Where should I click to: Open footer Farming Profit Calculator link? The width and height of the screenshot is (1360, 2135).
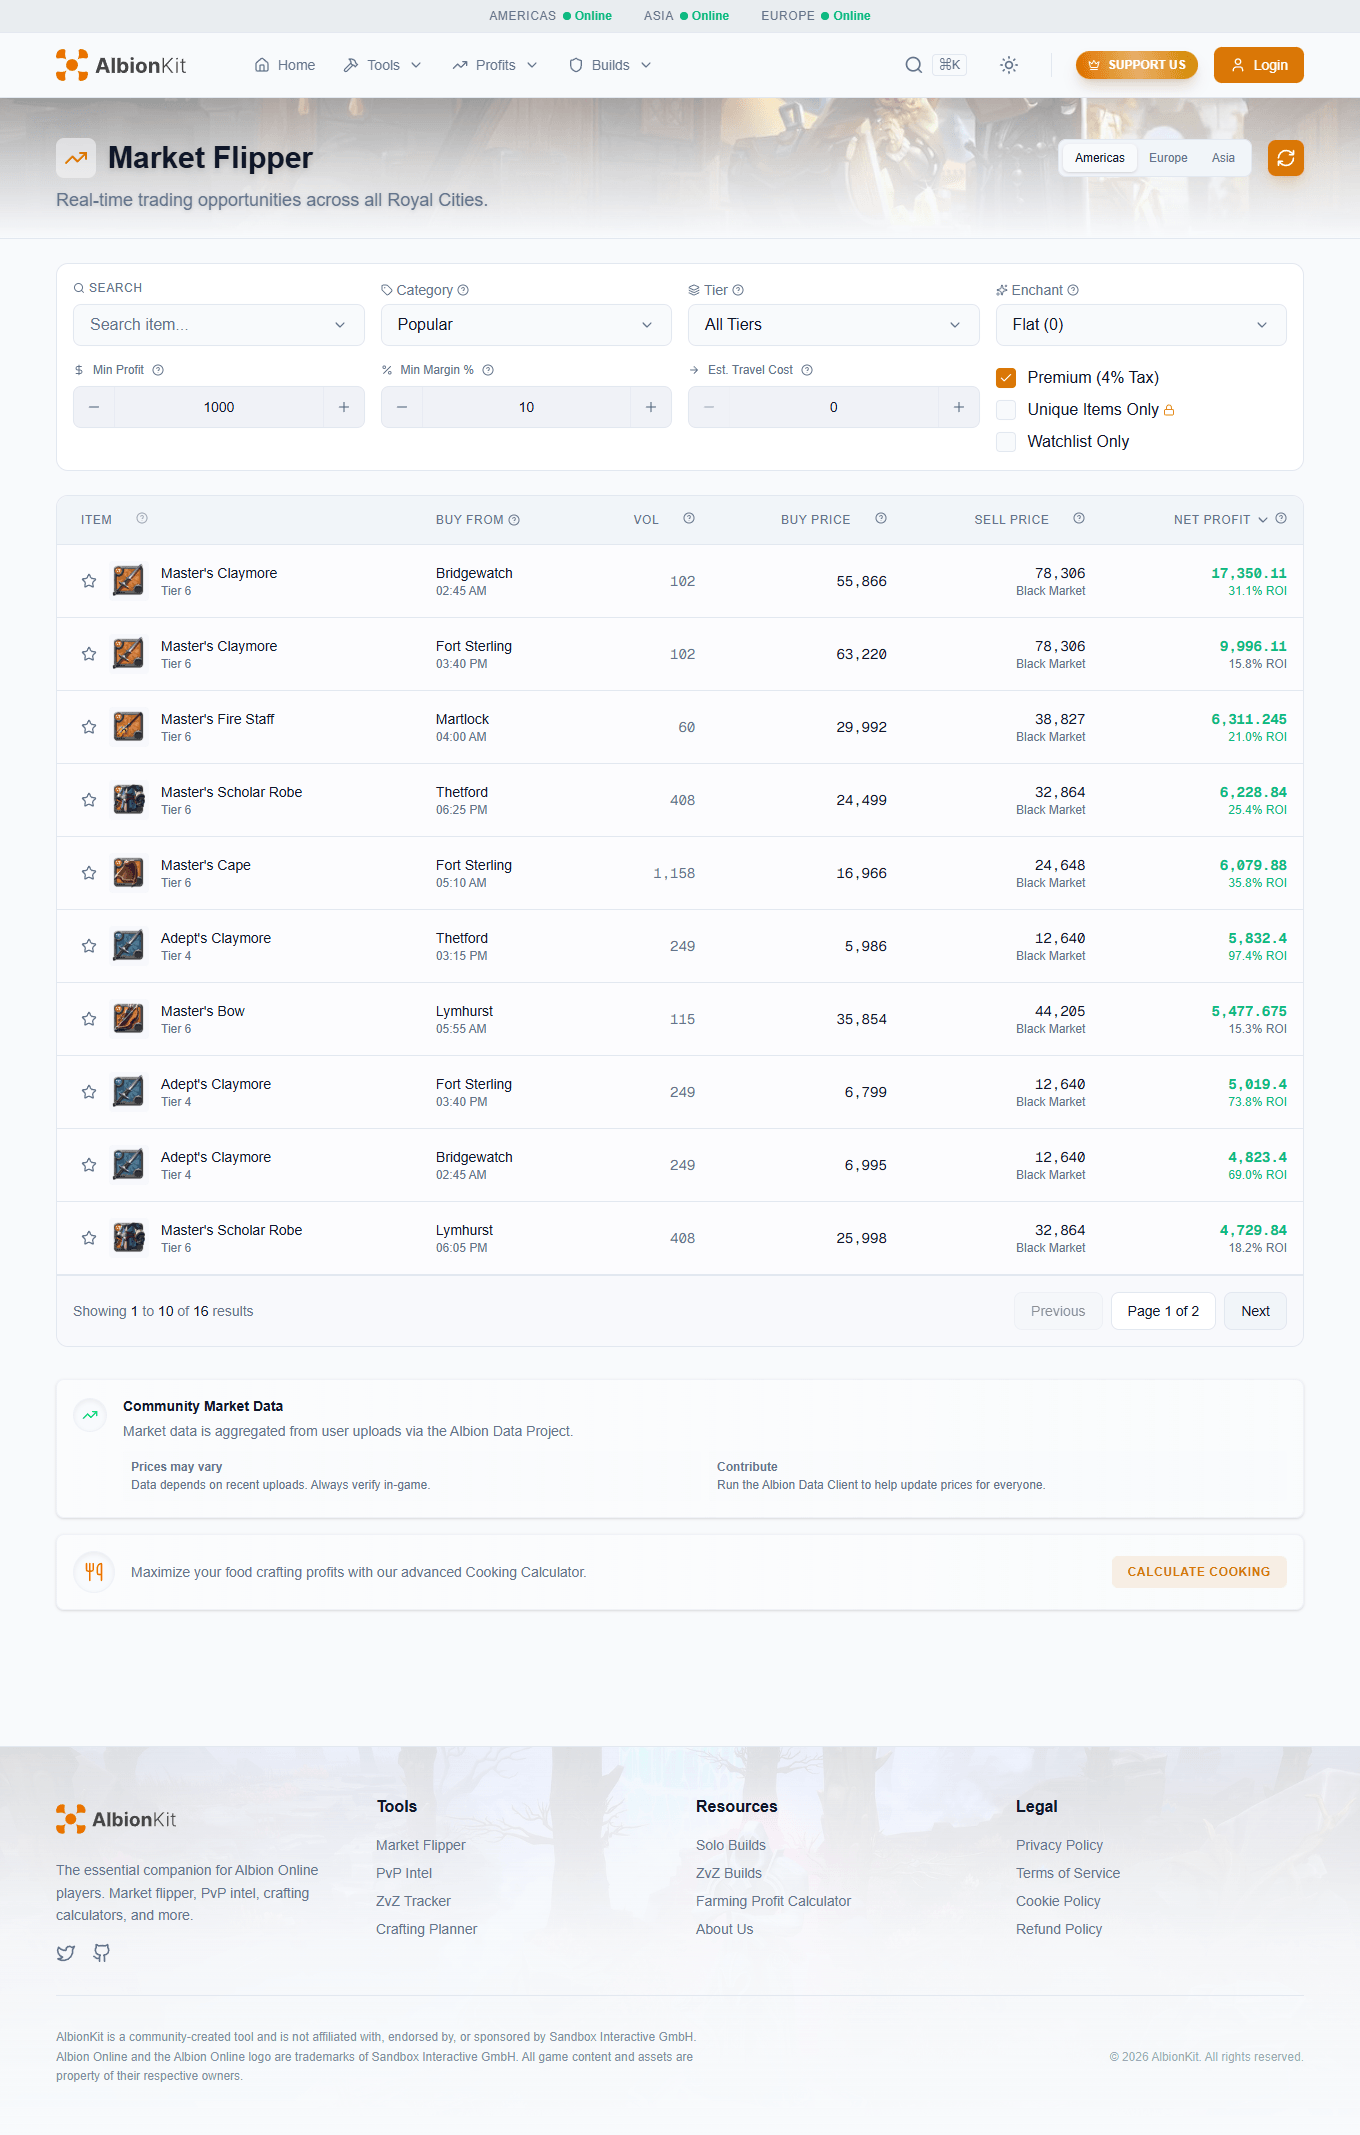coord(774,1901)
